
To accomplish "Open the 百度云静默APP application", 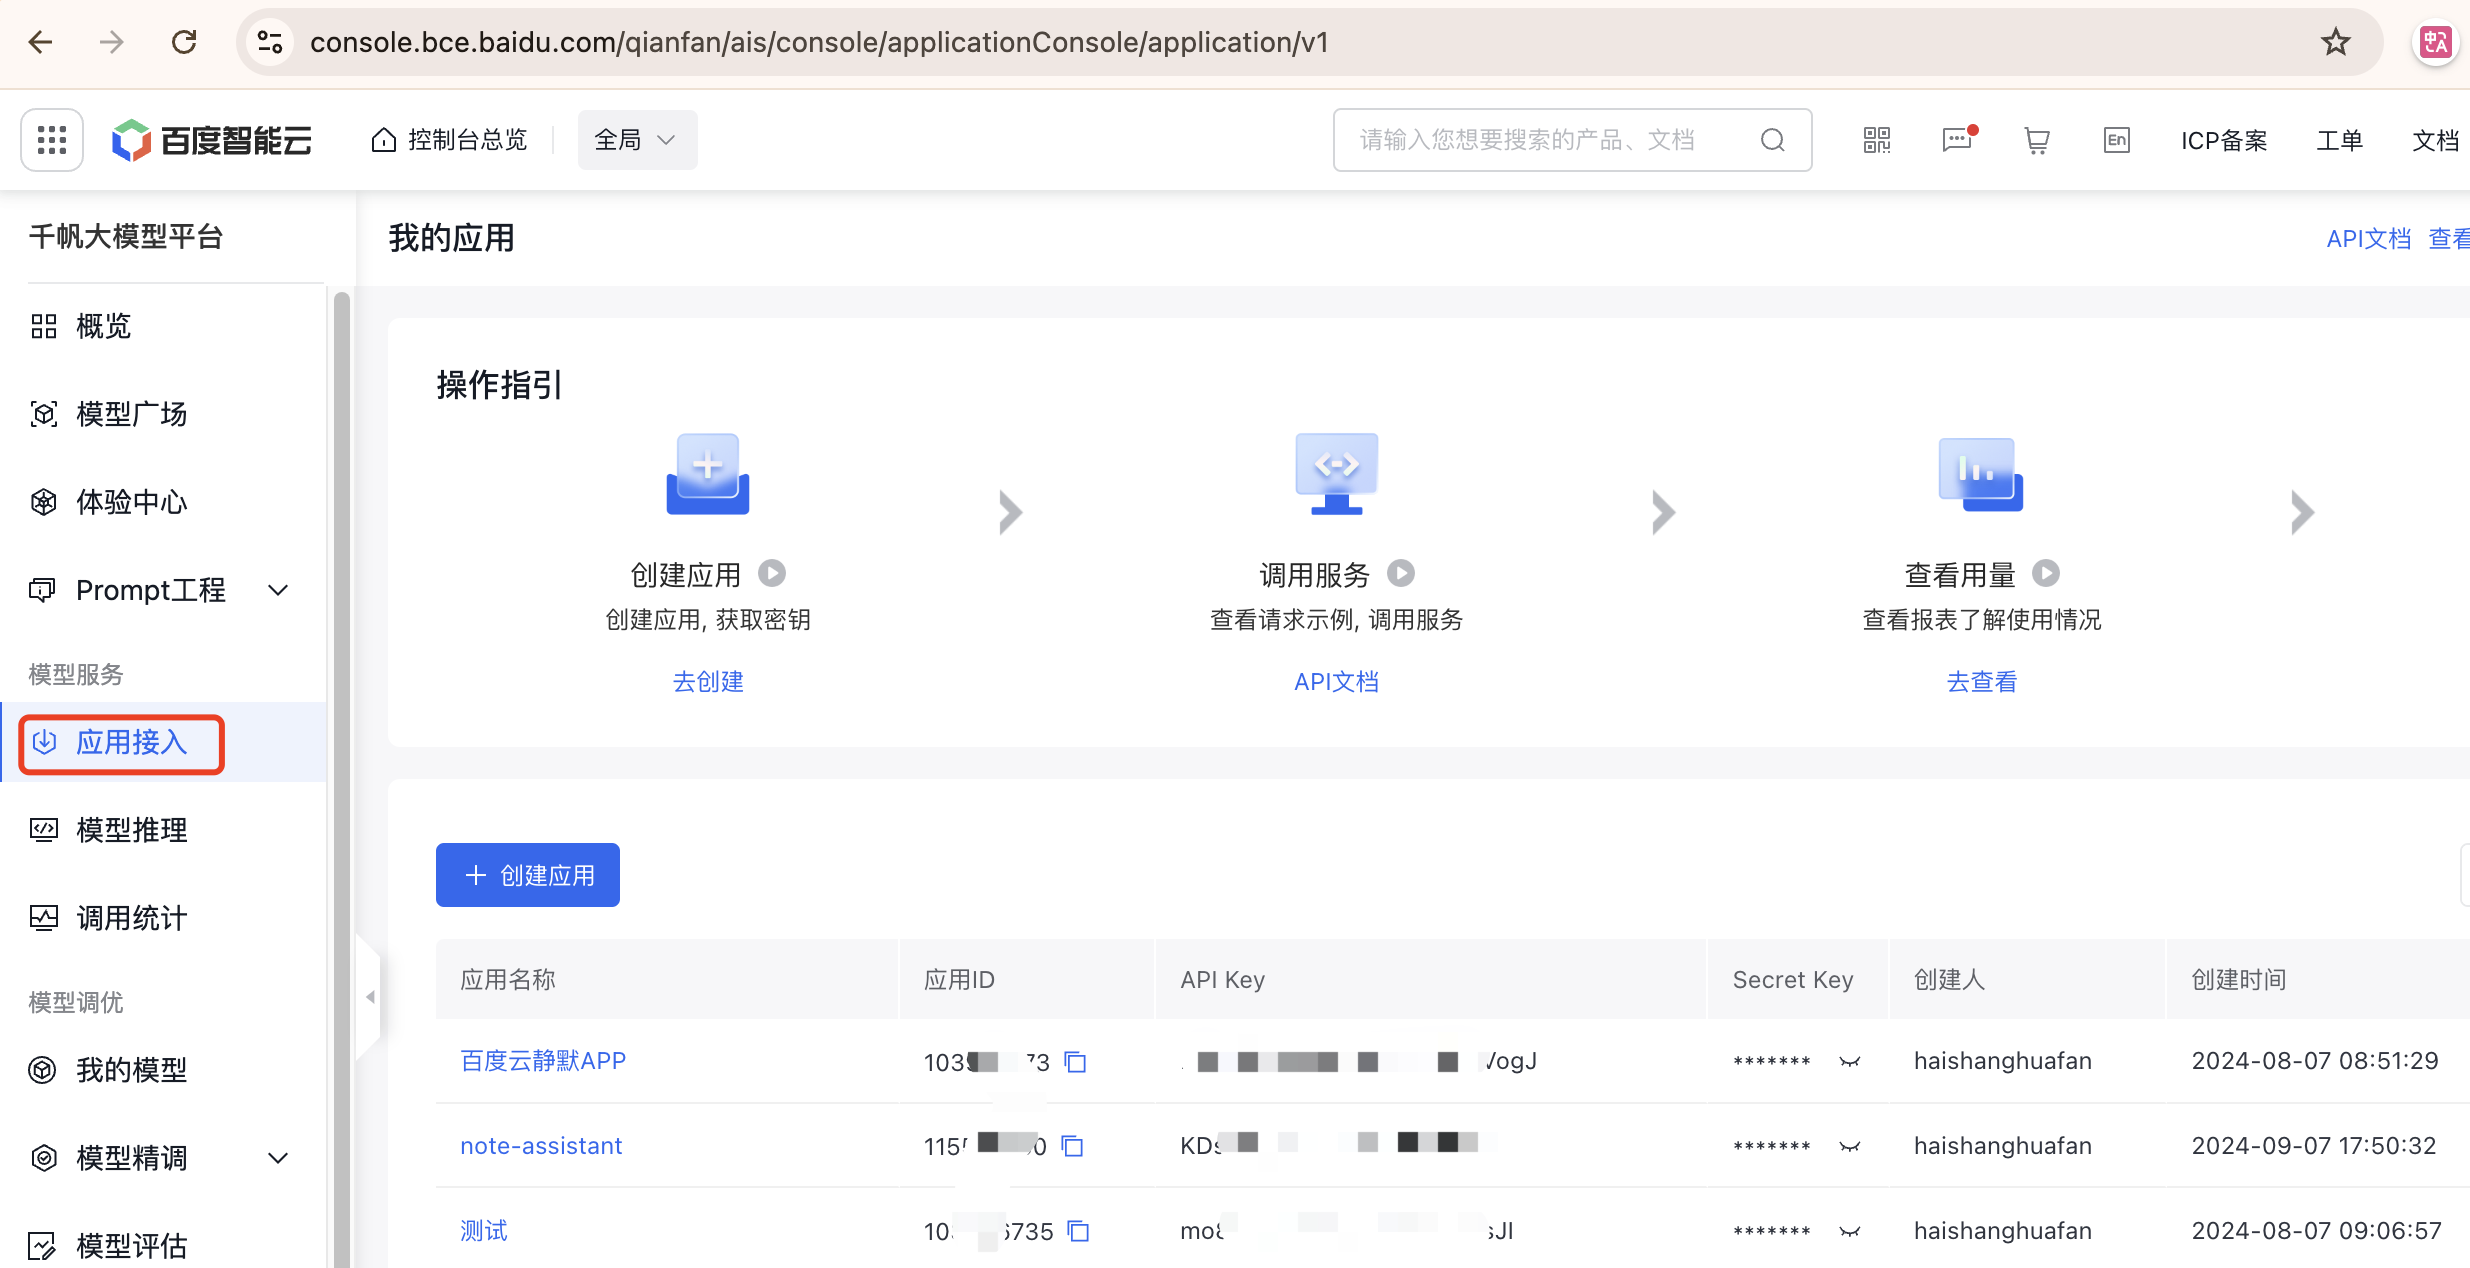I will [543, 1061].
